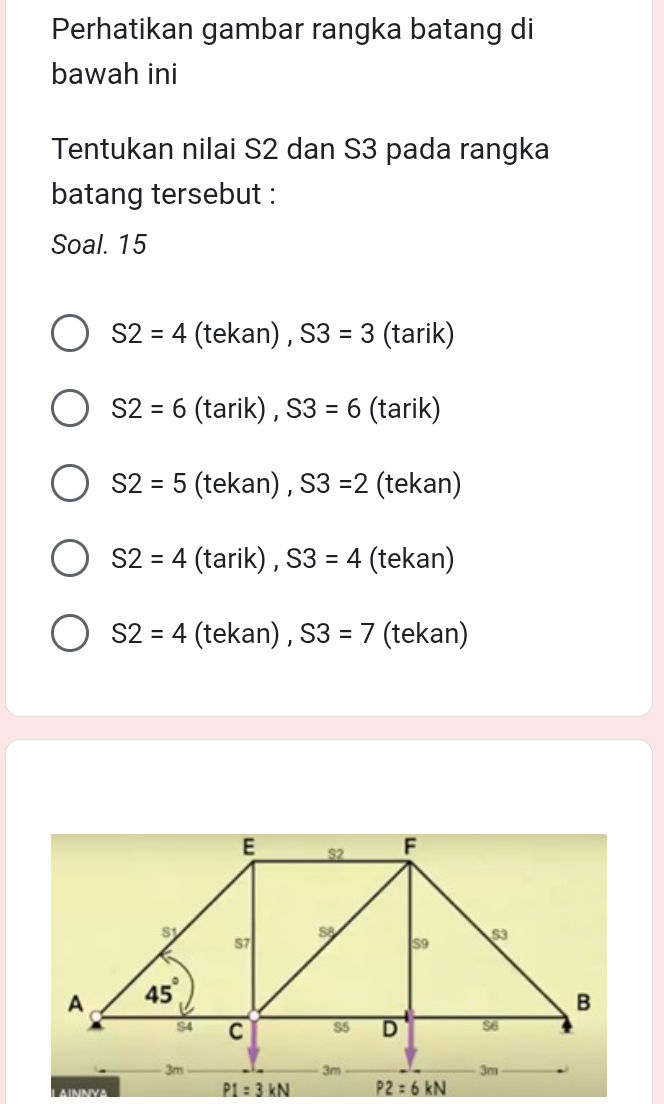Click the S3 label on the right diagonal
This screenshot has height=1104, width=664.
coord(501,934)
